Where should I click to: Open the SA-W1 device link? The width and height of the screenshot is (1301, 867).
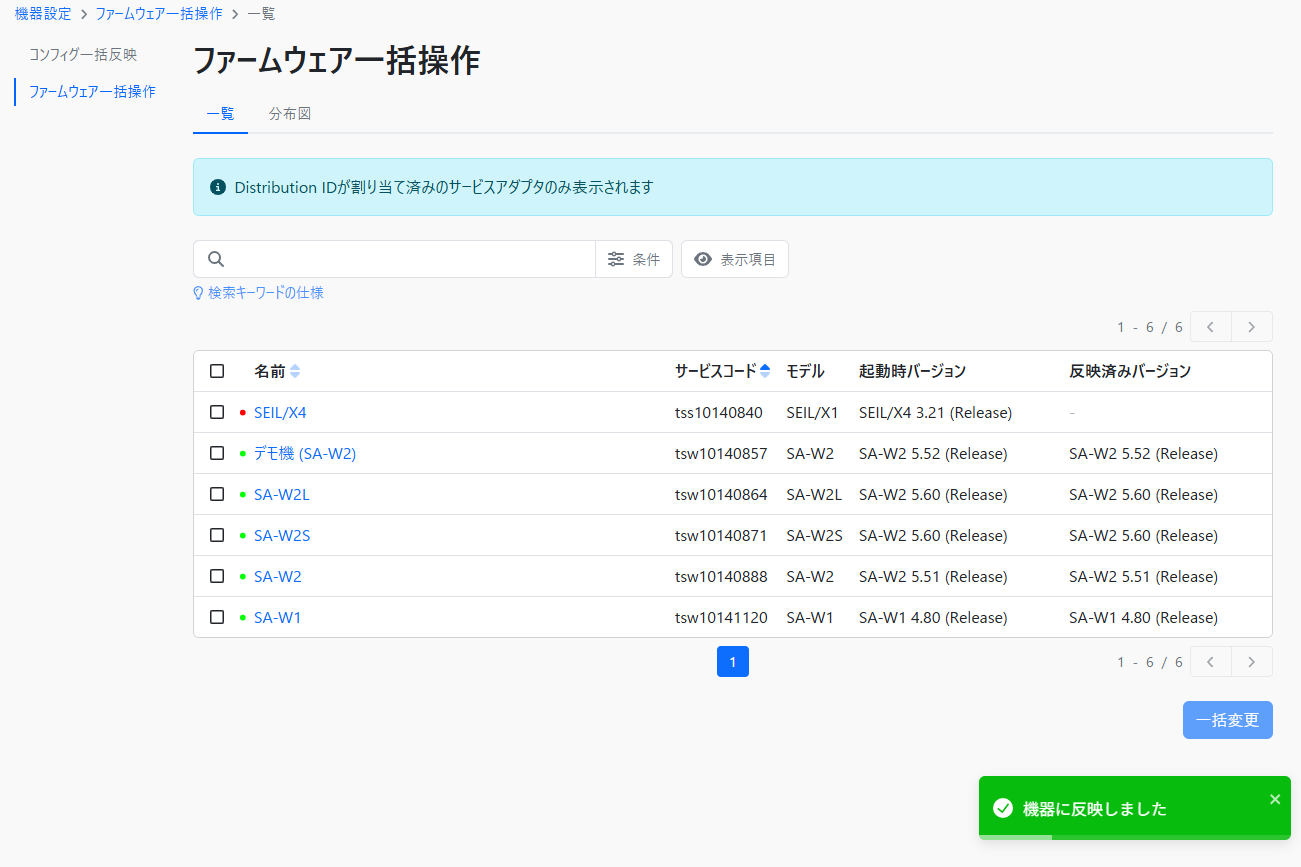(278, 618)
